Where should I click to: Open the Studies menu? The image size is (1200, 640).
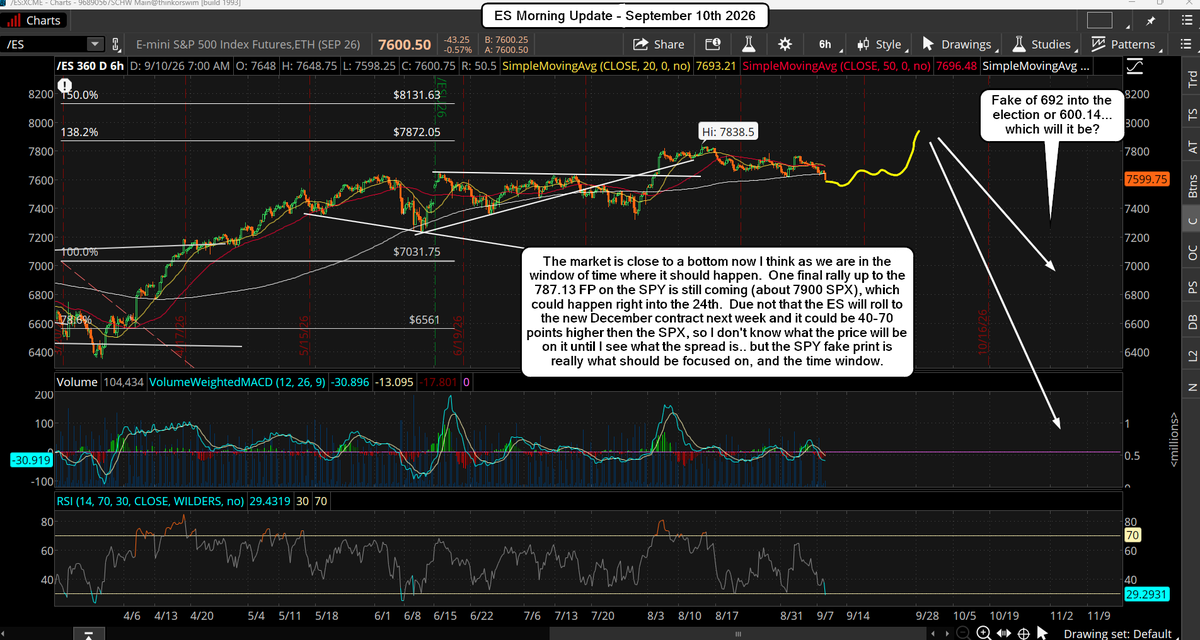(x=1044, y=44)
